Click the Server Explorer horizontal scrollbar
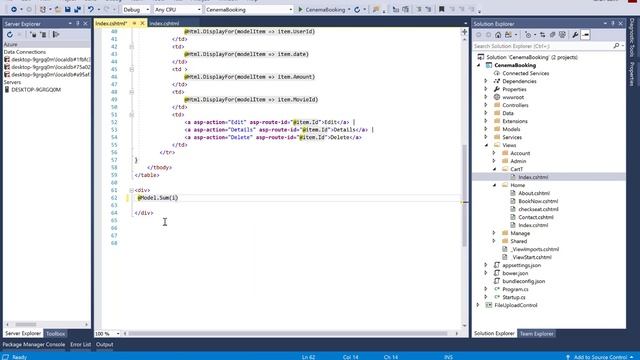 (x=25, y=324)
